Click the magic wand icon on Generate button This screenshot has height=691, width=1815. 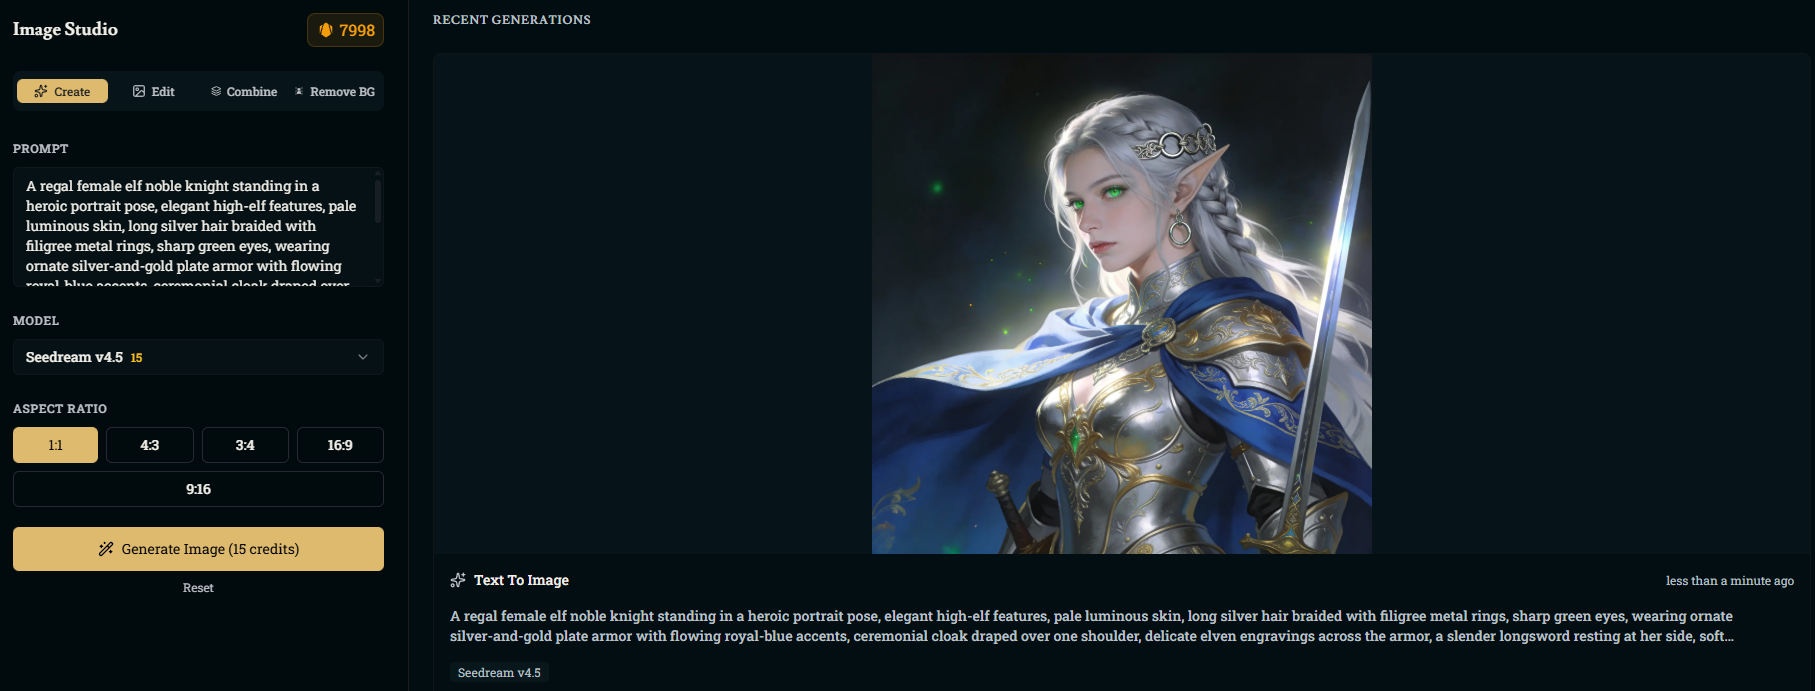pyautogui.click(x=106, y=549)
